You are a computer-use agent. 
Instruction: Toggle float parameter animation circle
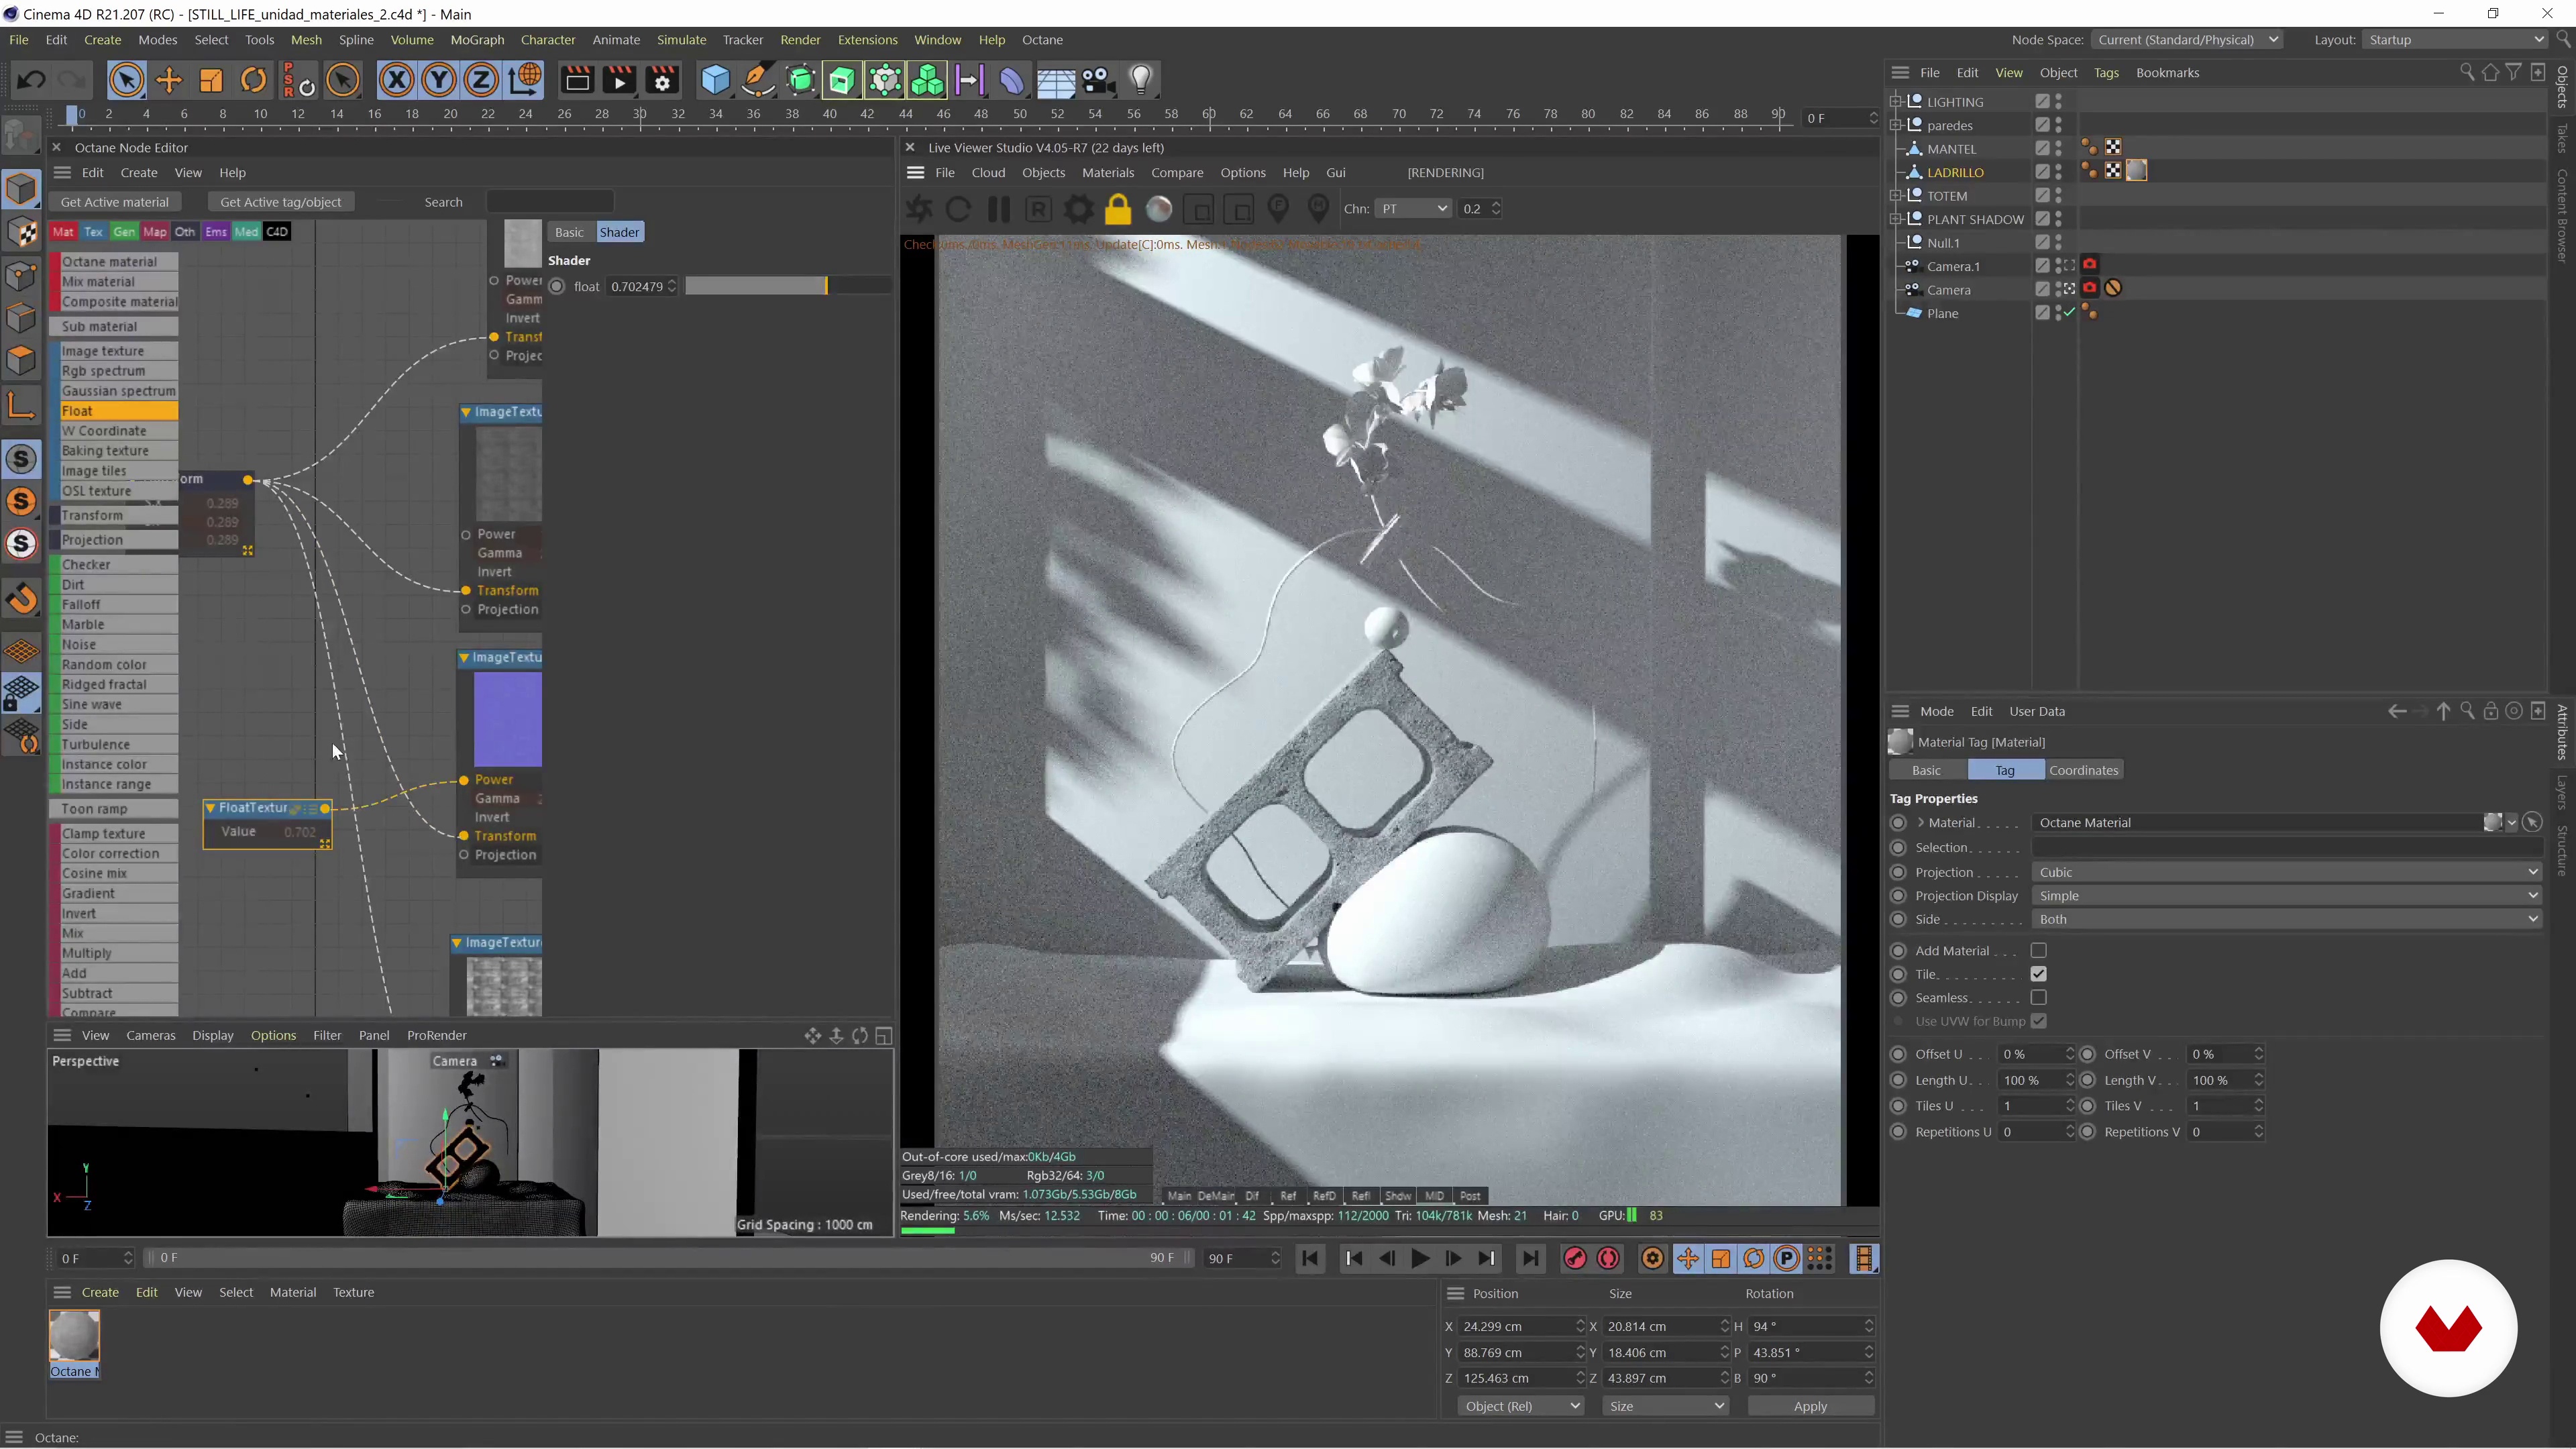pos(557,287)
